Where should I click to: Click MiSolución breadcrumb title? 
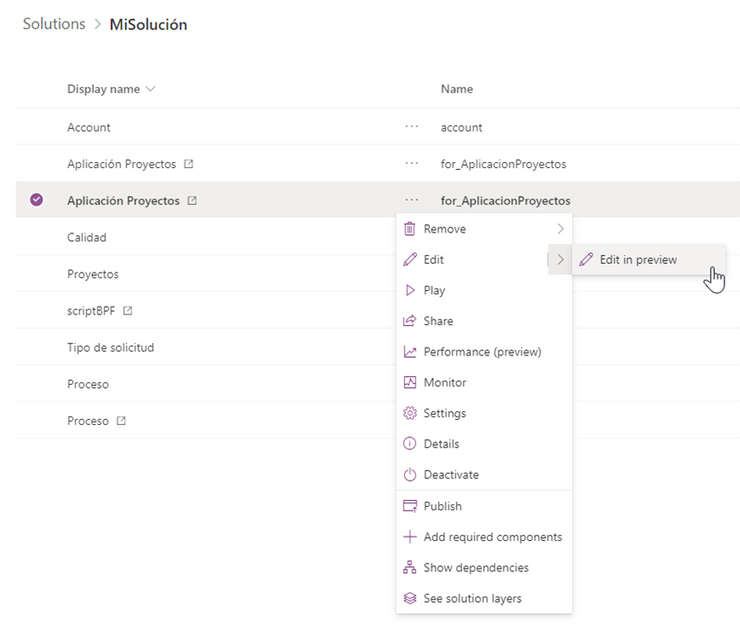(x=148, y=24)
